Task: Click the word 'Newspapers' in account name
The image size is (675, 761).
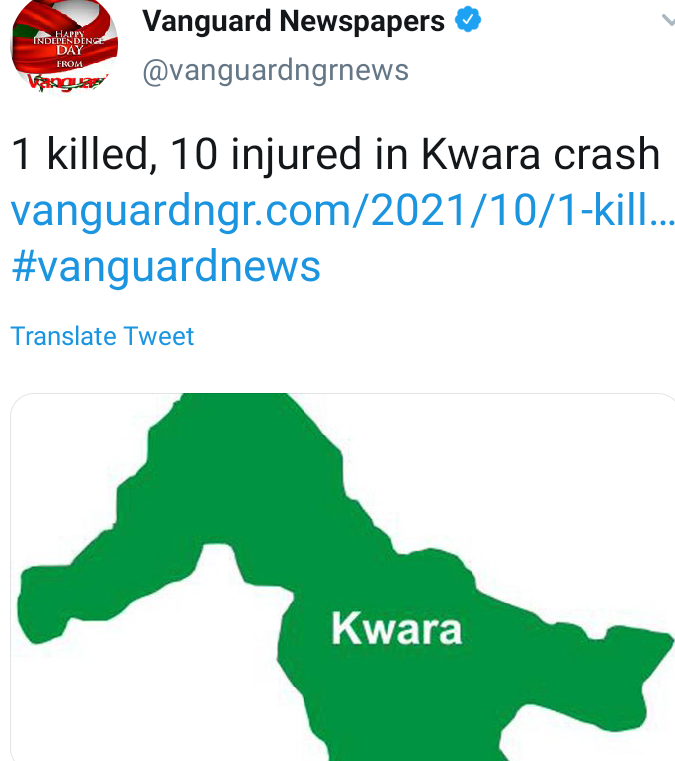Action: point(362,21)
